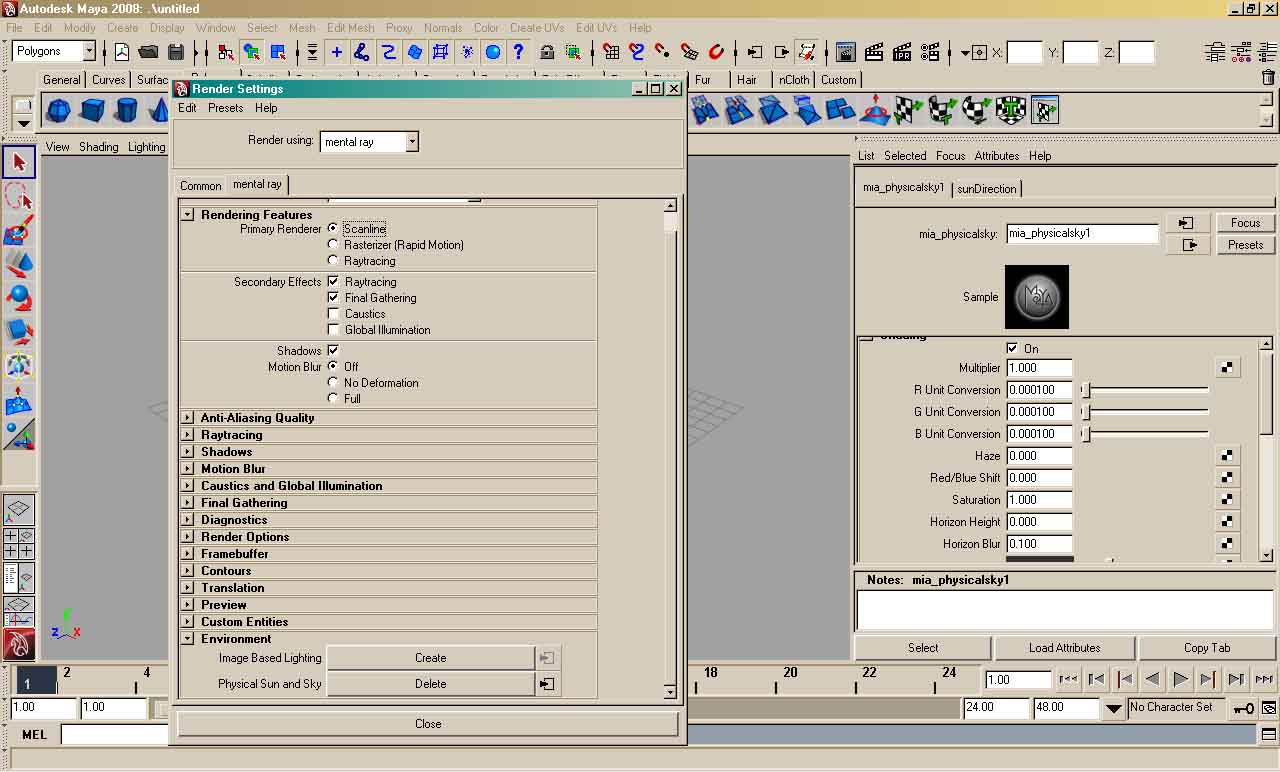Click the Save Scene floppy icon
1280x772 pixels.
click(x=176, y=52)
